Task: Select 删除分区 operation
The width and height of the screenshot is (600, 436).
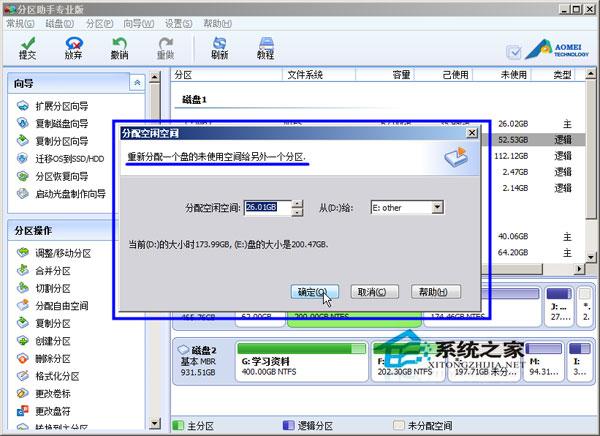Action: coord(44,359)
